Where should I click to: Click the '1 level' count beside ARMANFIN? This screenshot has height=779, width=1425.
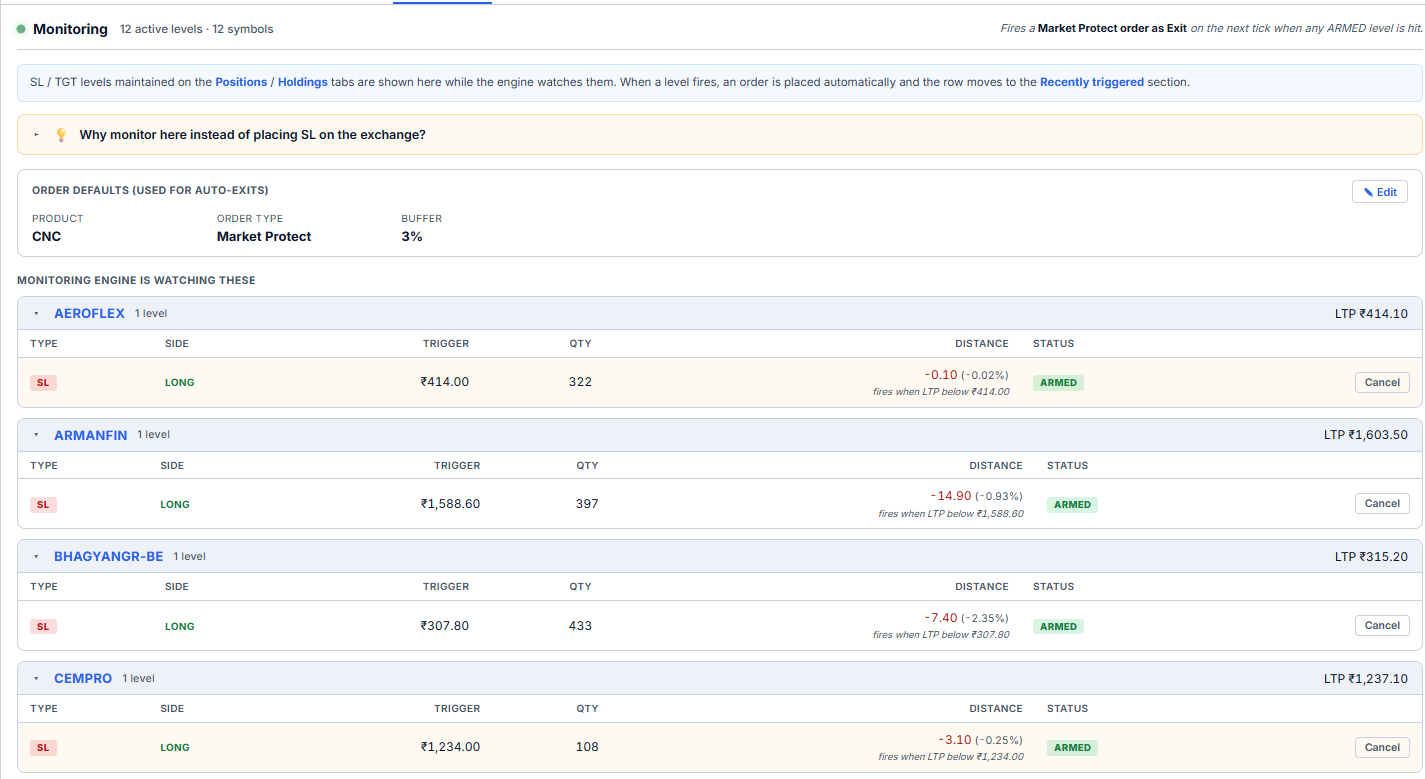pos(154,435)
